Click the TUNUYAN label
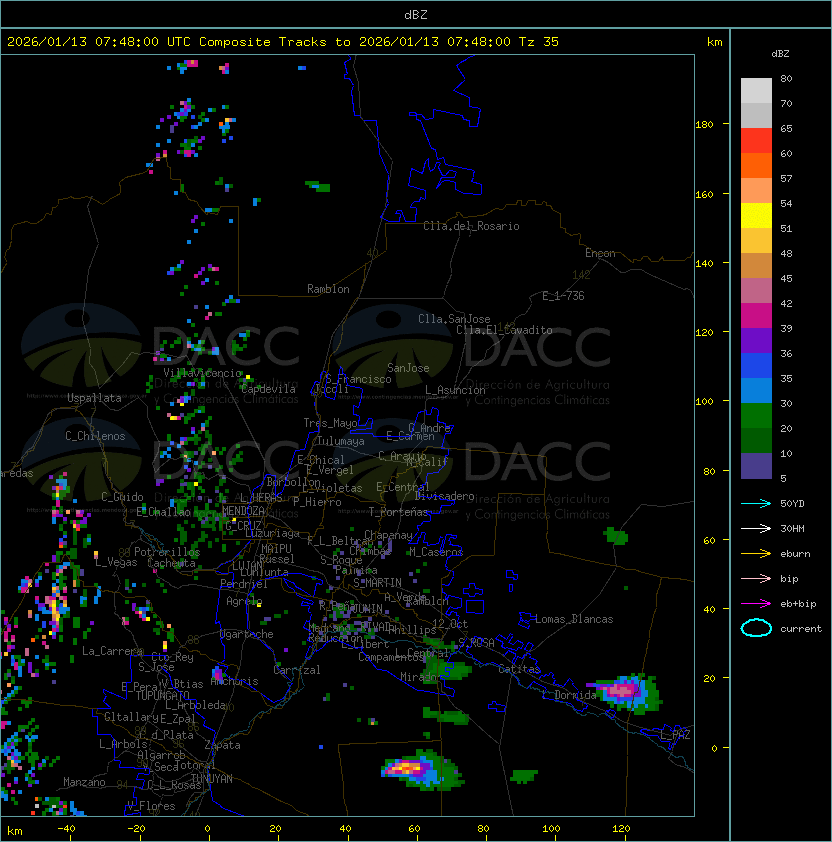Image resolution: width=832 pixels, height=842 pixels. (x=212, y=779)
